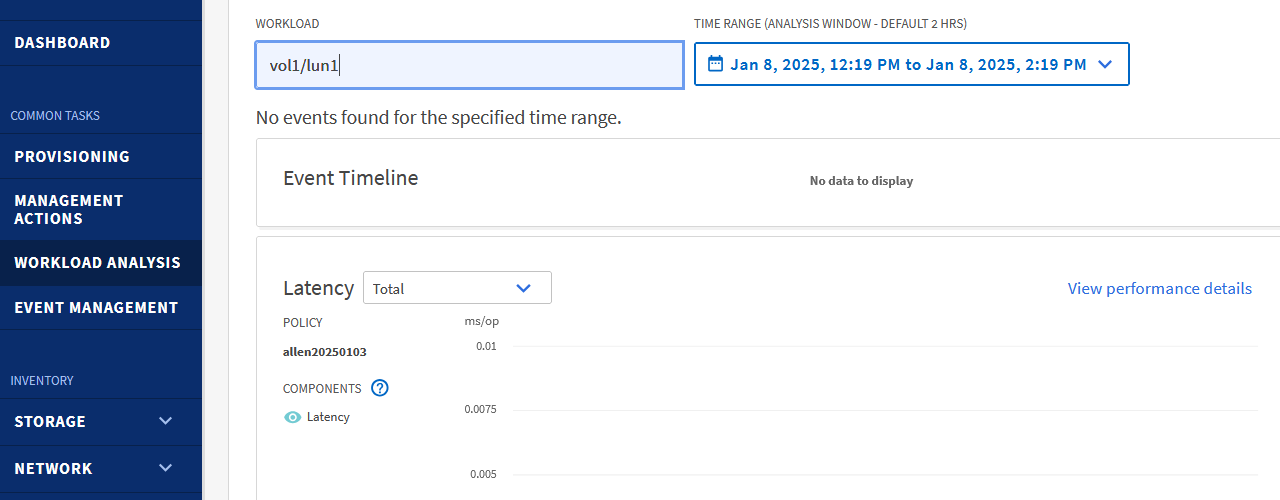Screen dimensions: 1280x500
Task: Click the Latency component legend label
Action: tap(328, 417)
